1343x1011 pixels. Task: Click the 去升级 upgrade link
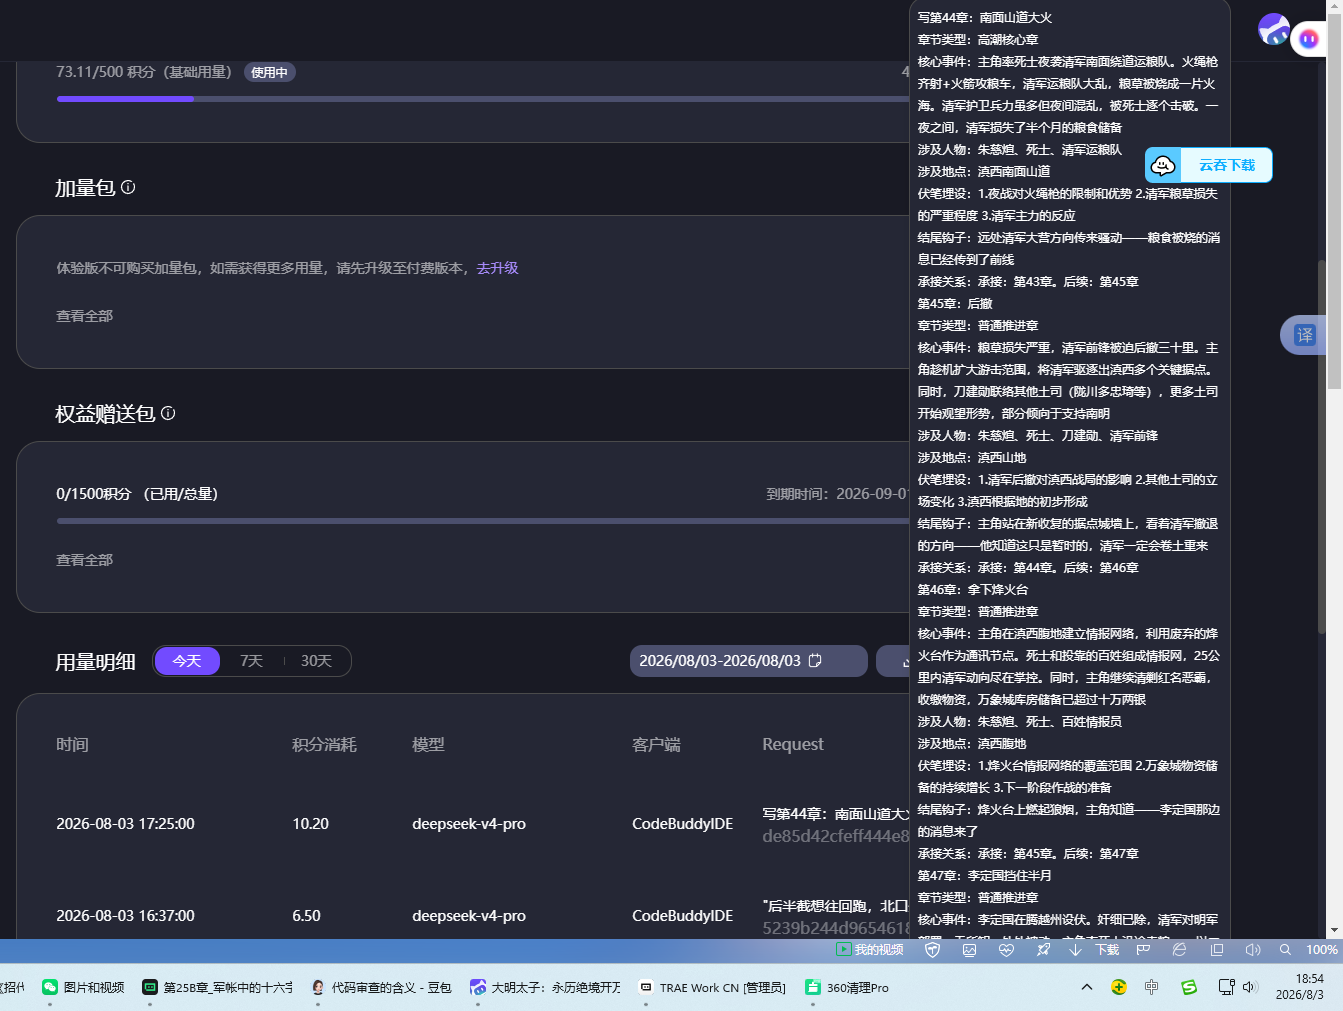click(x=497, y=268)
